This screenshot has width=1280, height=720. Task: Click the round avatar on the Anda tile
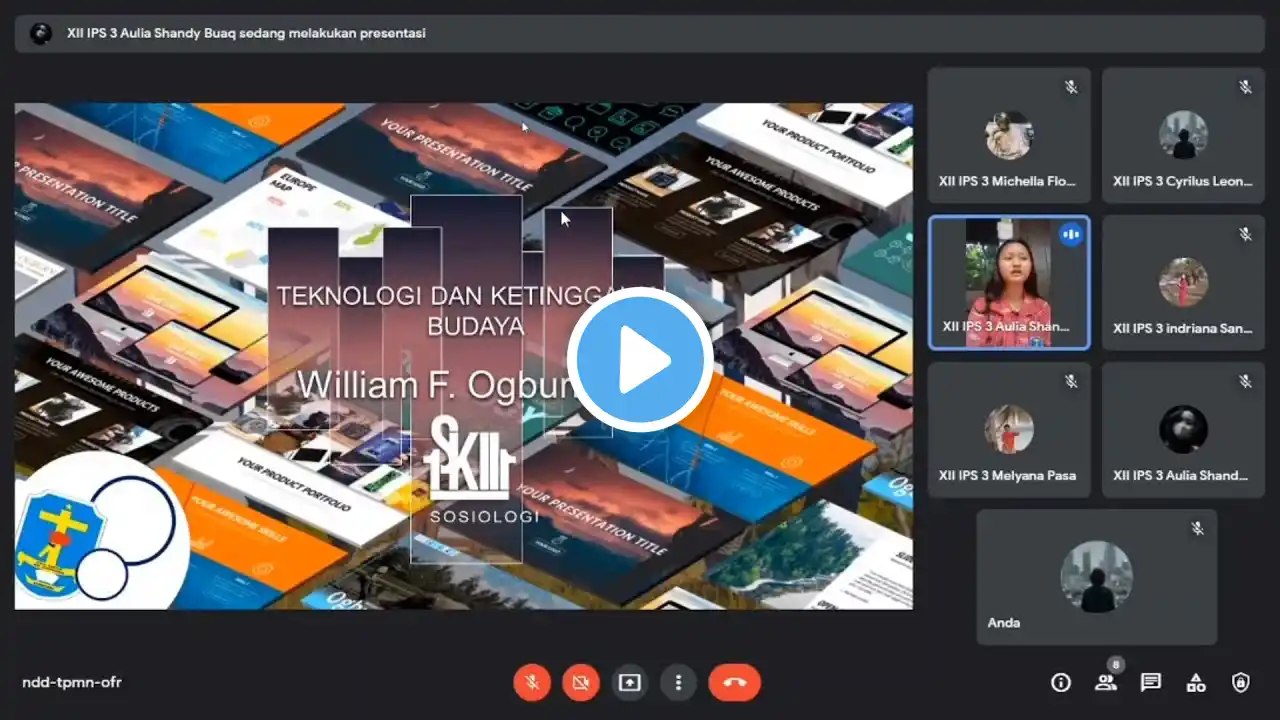tap(1097, 577)
